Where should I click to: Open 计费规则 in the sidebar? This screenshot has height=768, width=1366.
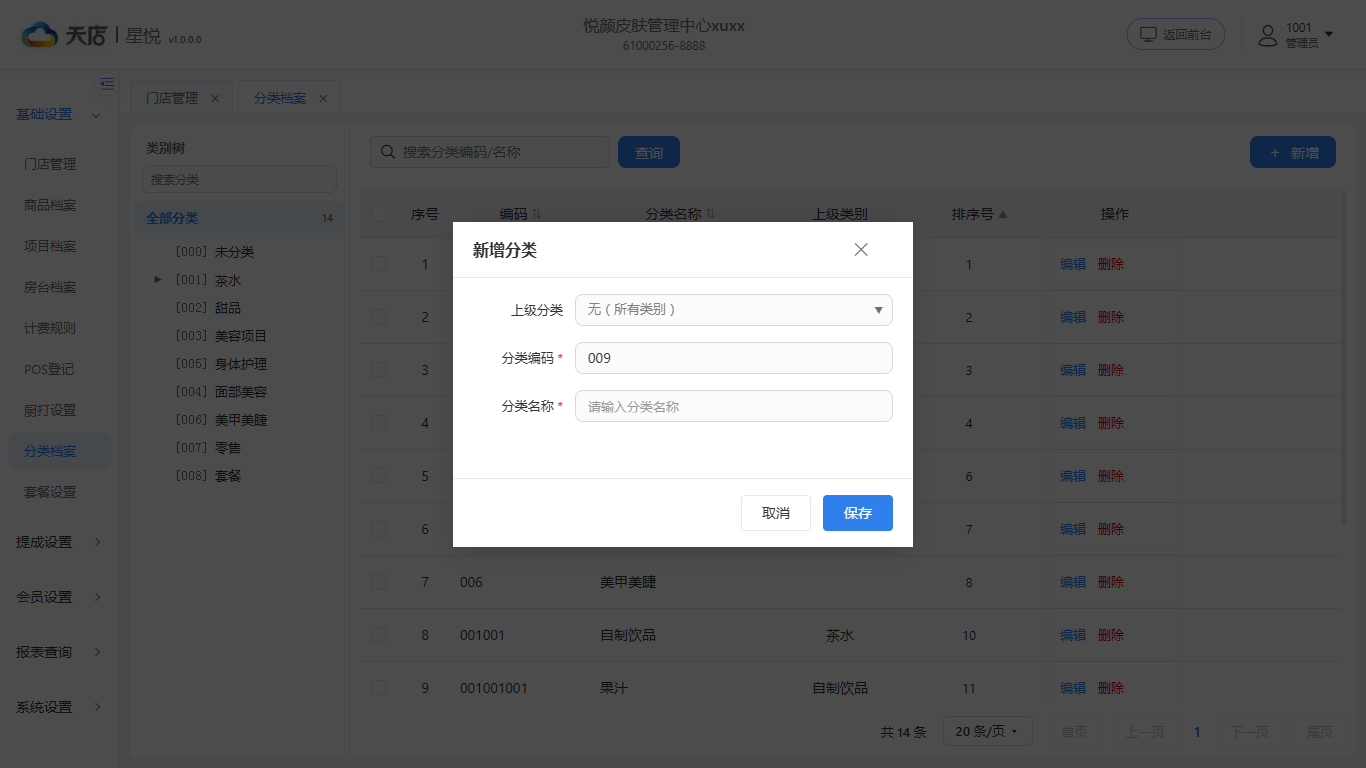pyautogui.click(x=50, y=328)
